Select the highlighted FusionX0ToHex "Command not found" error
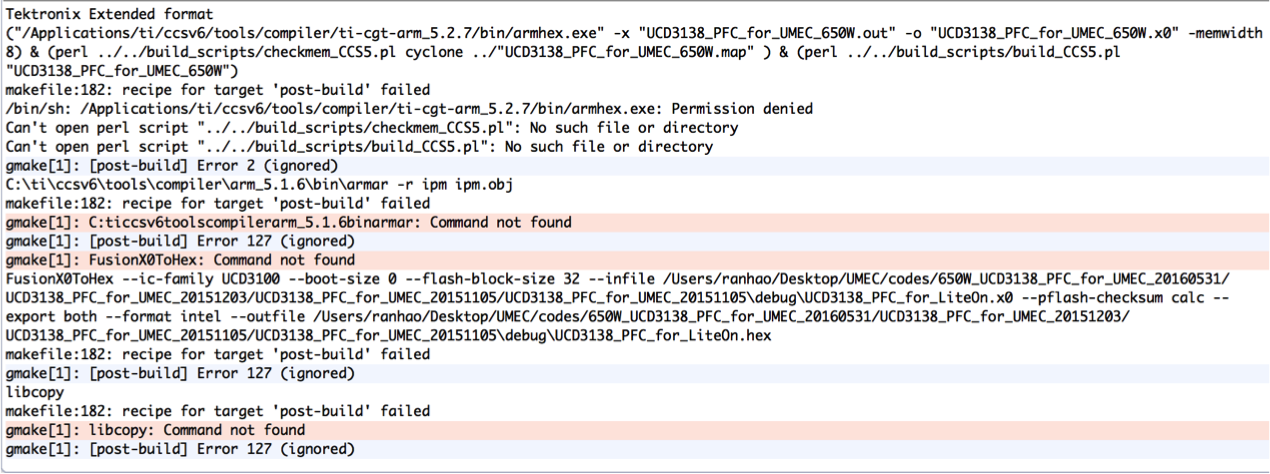Image resolution: width=1270 pixels, height=474 pixels. 180,260
